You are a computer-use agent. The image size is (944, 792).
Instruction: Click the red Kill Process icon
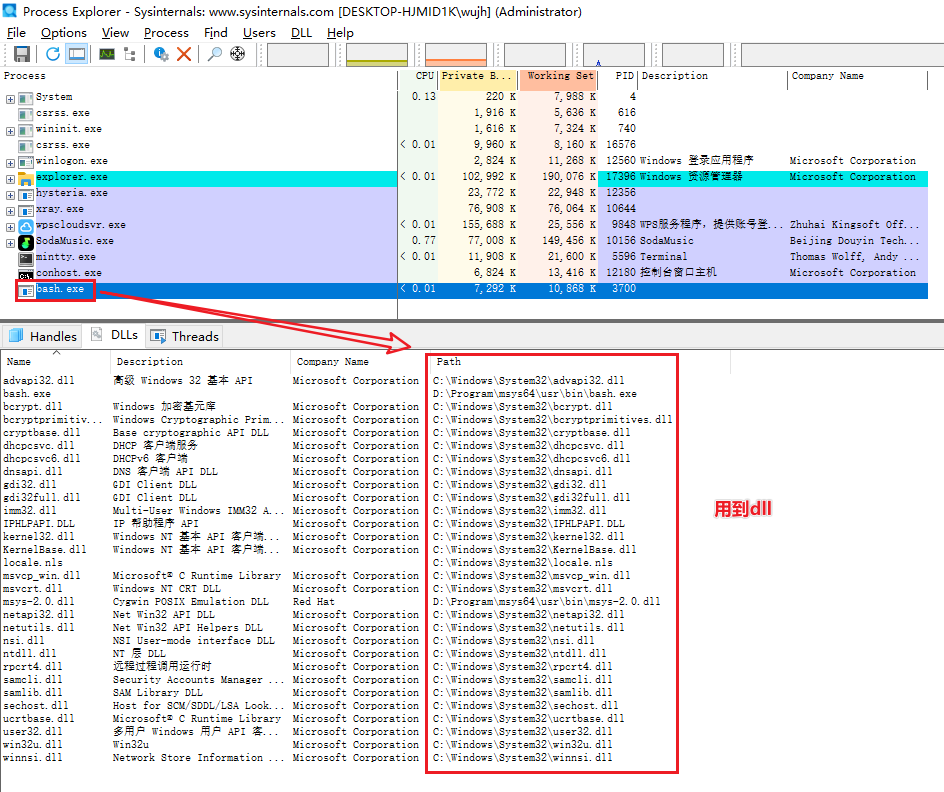[184, 54]
